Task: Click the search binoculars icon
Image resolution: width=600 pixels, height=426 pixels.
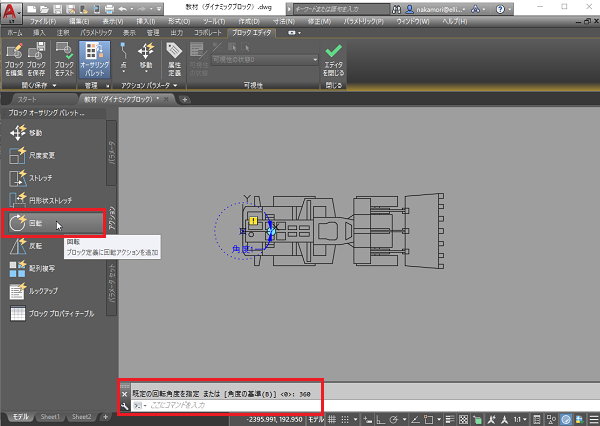Action: coord(397,9)
